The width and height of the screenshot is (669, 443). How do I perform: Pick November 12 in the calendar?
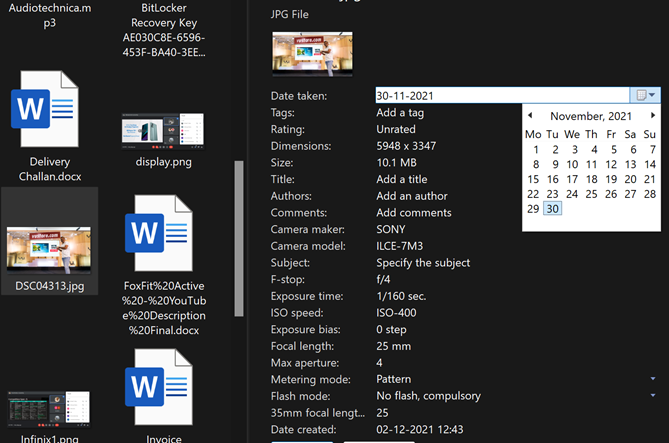[x=611, y=164]
